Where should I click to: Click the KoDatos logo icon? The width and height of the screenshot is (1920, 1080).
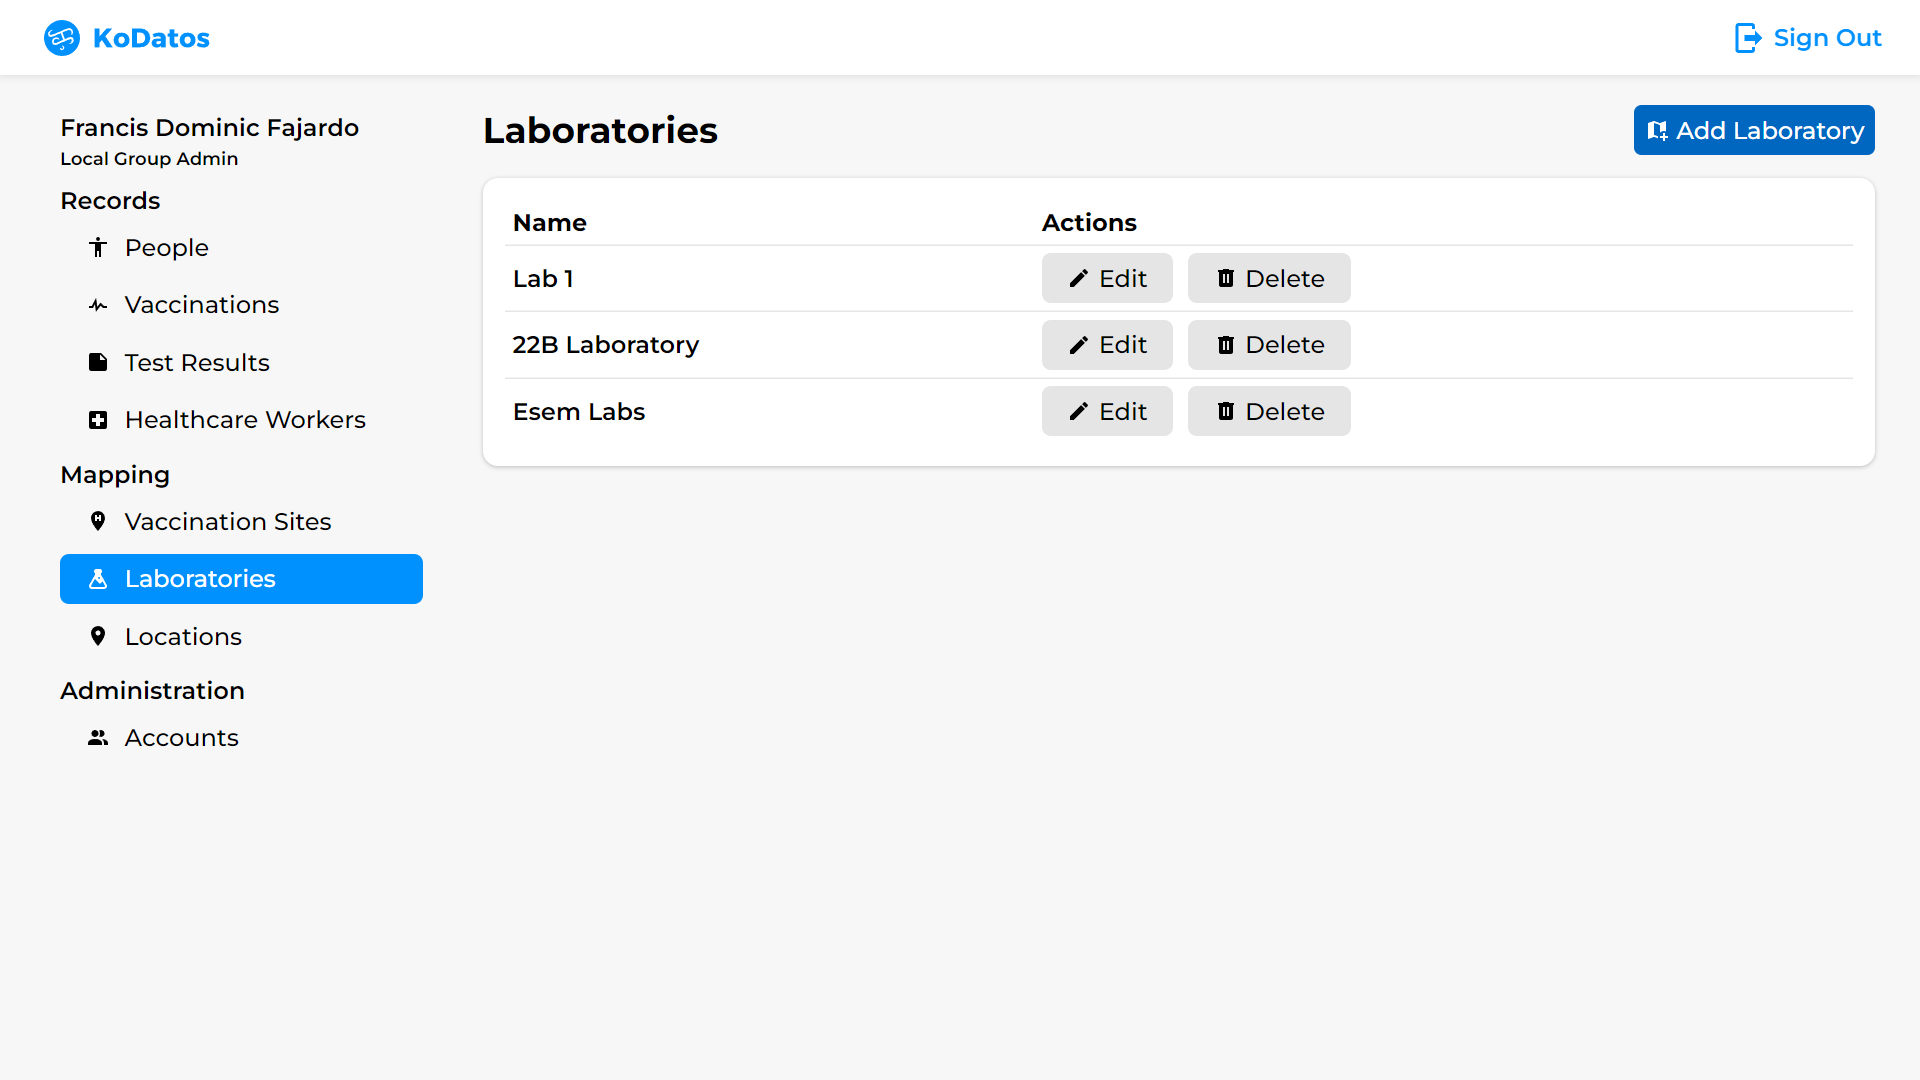(62, 38)
